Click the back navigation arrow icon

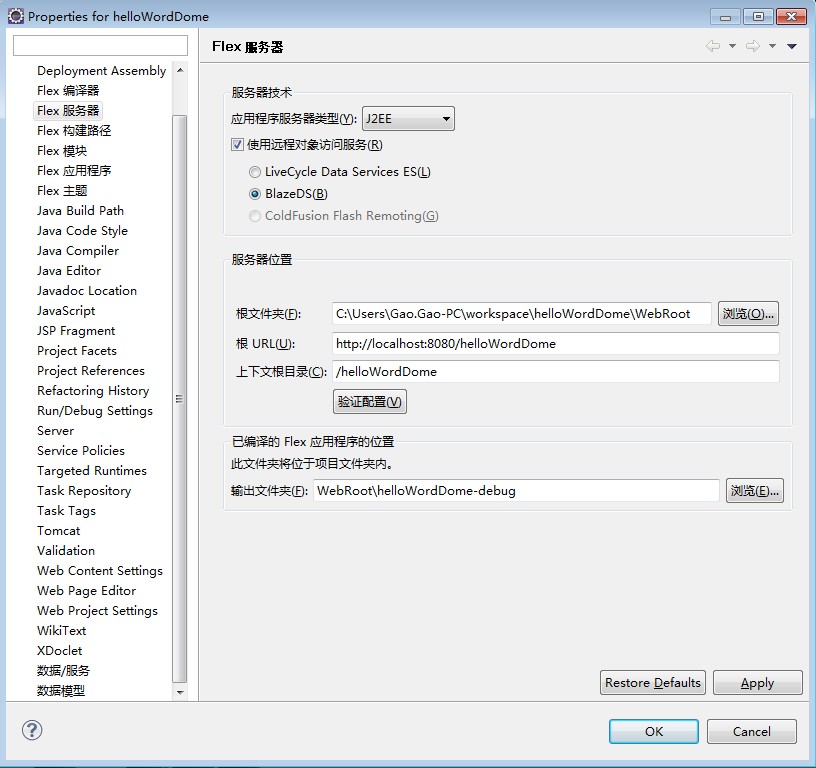pos(712,46)
